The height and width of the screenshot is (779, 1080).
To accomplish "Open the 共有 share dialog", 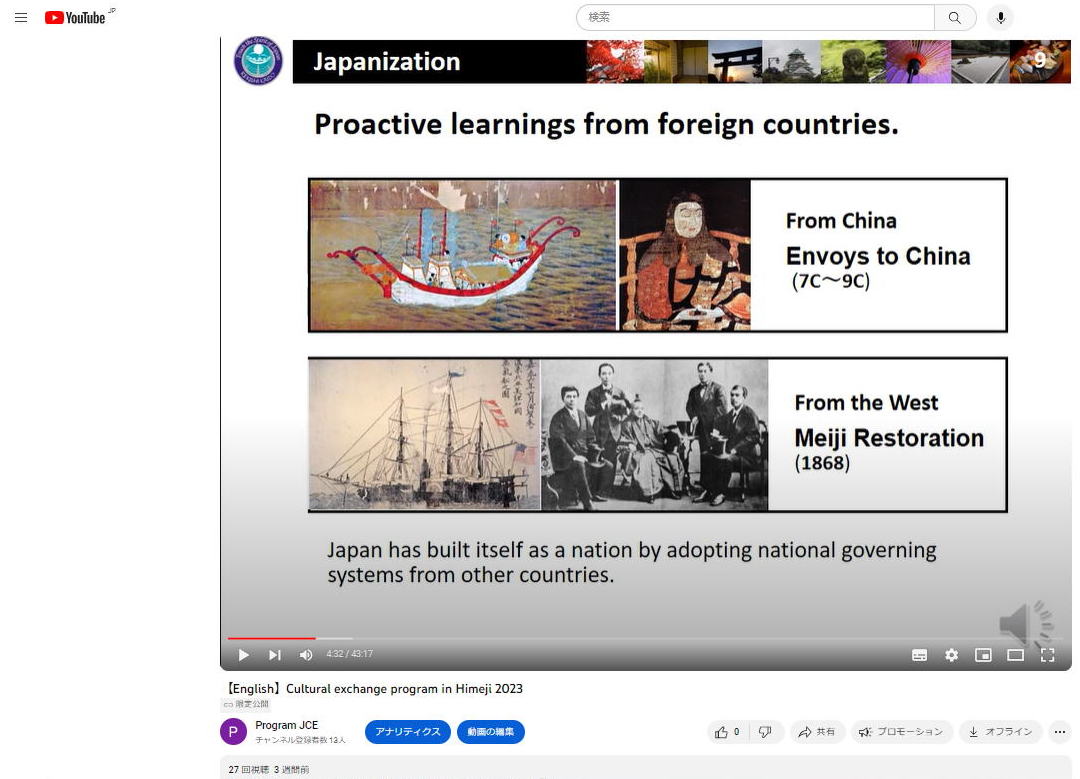I will click(x=816, y=732).
